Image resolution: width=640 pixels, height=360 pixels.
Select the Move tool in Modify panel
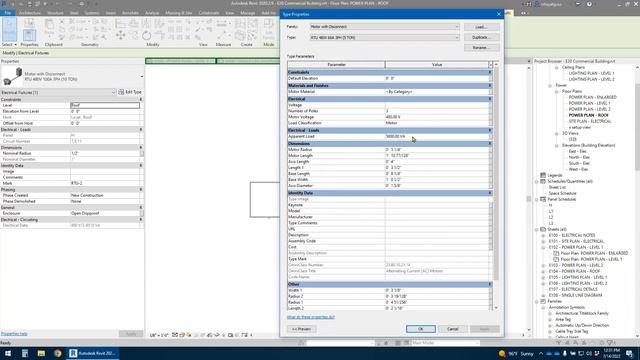pyautogui.click(x=120, y=36)
